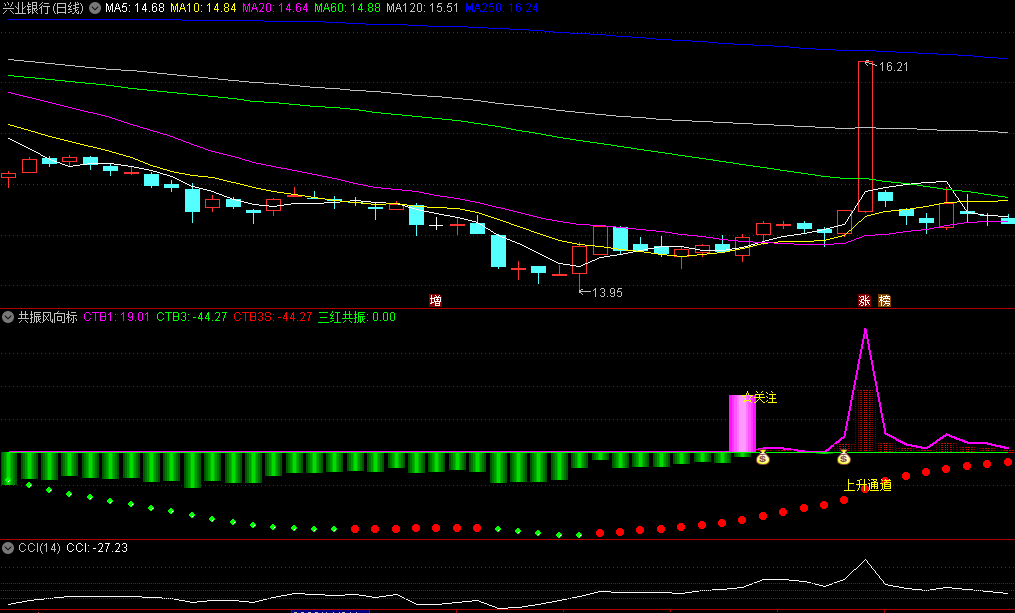This screenshot has width=1015, height=613.
Task: Click the magenta 关注 signal bar
Action: tap(742, 423)
